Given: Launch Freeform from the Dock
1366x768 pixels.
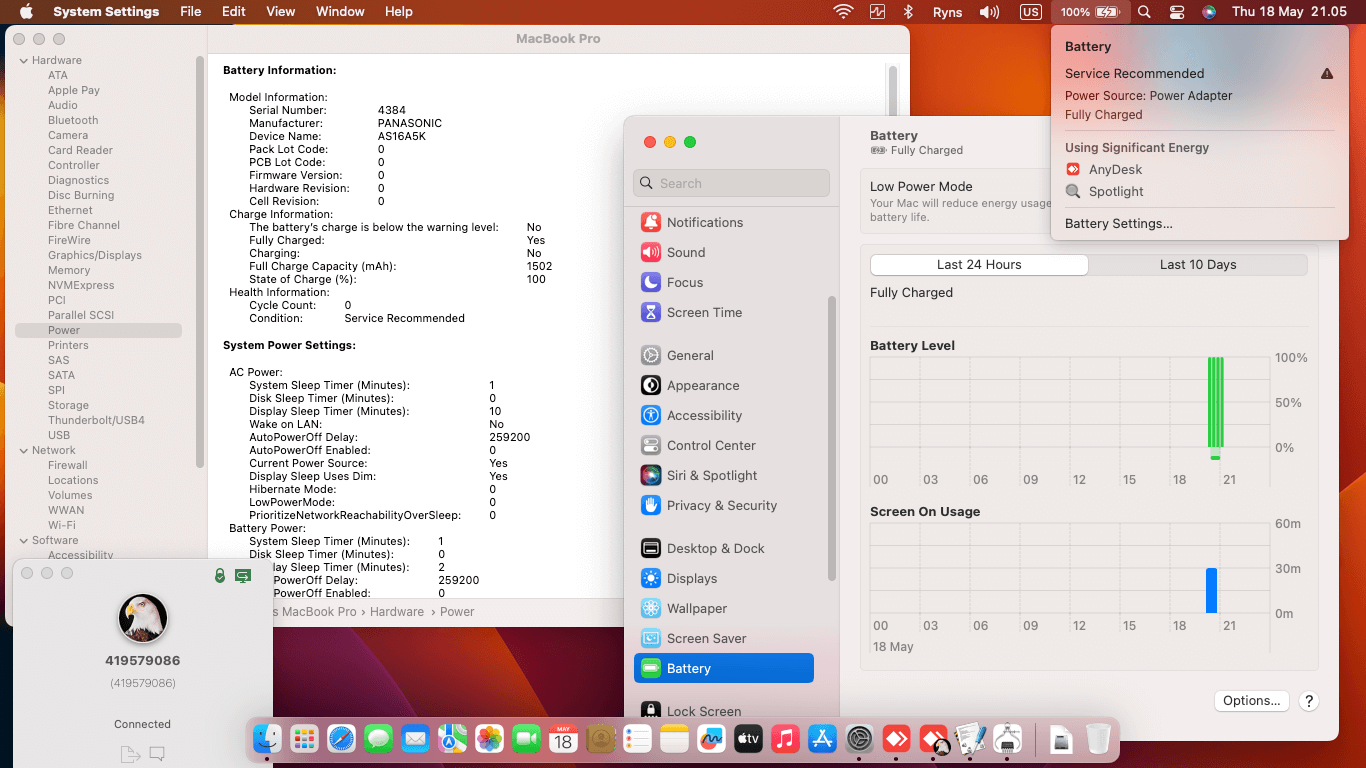Looking at the screenshot, I should coord(711,739).
